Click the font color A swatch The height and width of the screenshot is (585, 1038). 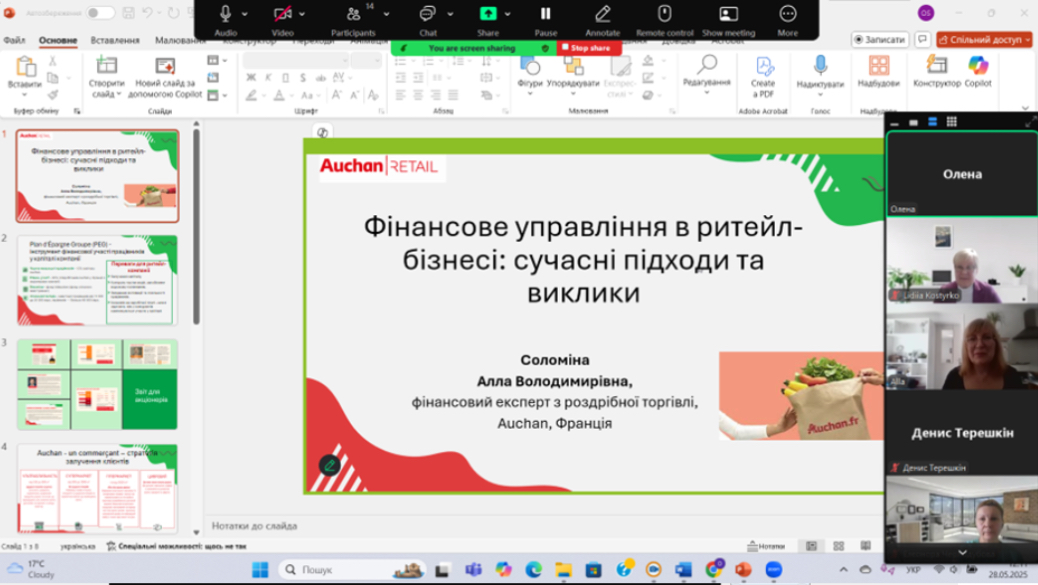[279, 95]
